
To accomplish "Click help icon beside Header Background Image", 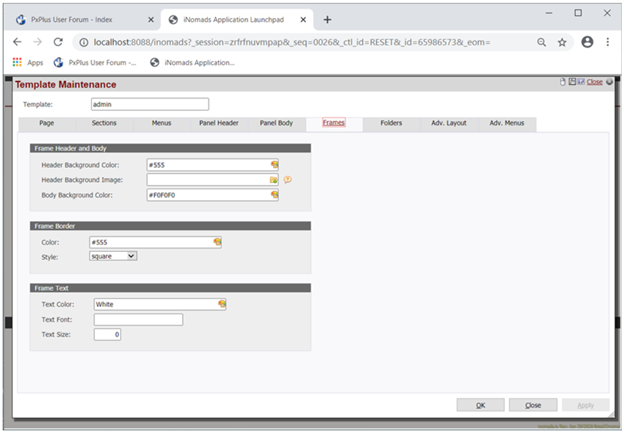I will tap(287, 180).
